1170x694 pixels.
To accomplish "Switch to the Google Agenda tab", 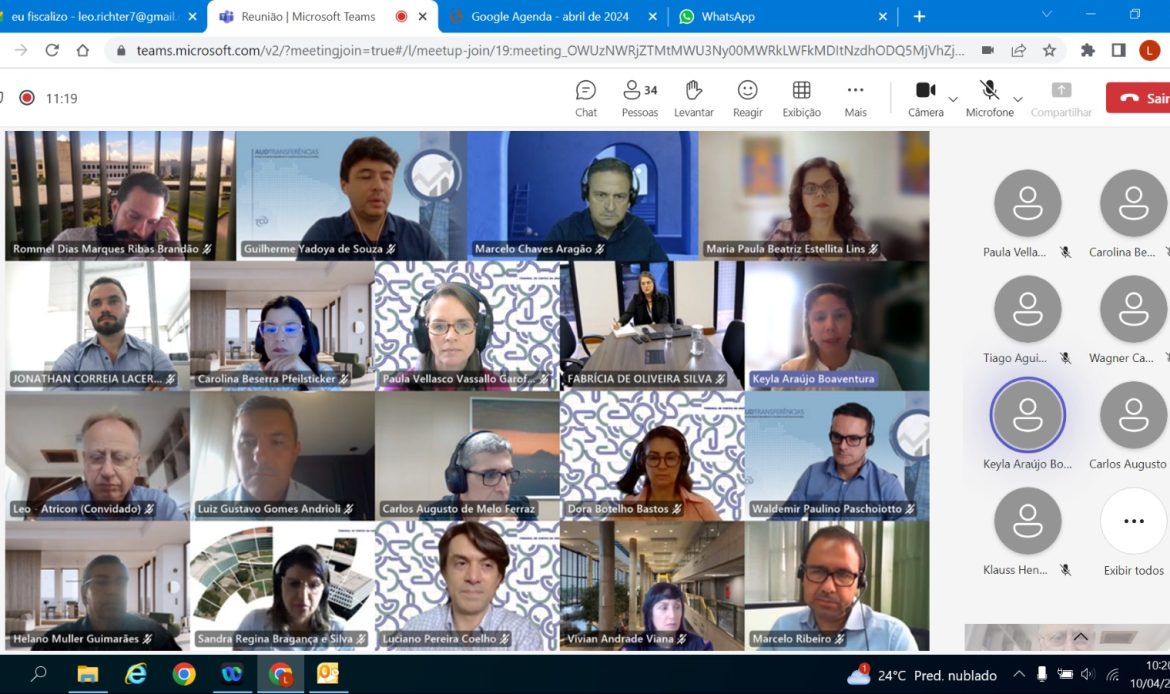I will pos(551,16).
